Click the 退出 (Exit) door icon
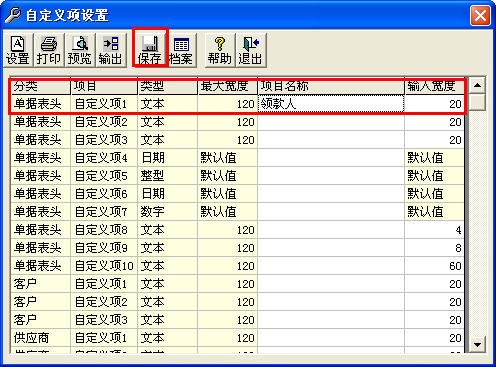This screenshot has height=367, width=496. click(x=250, y=50)
